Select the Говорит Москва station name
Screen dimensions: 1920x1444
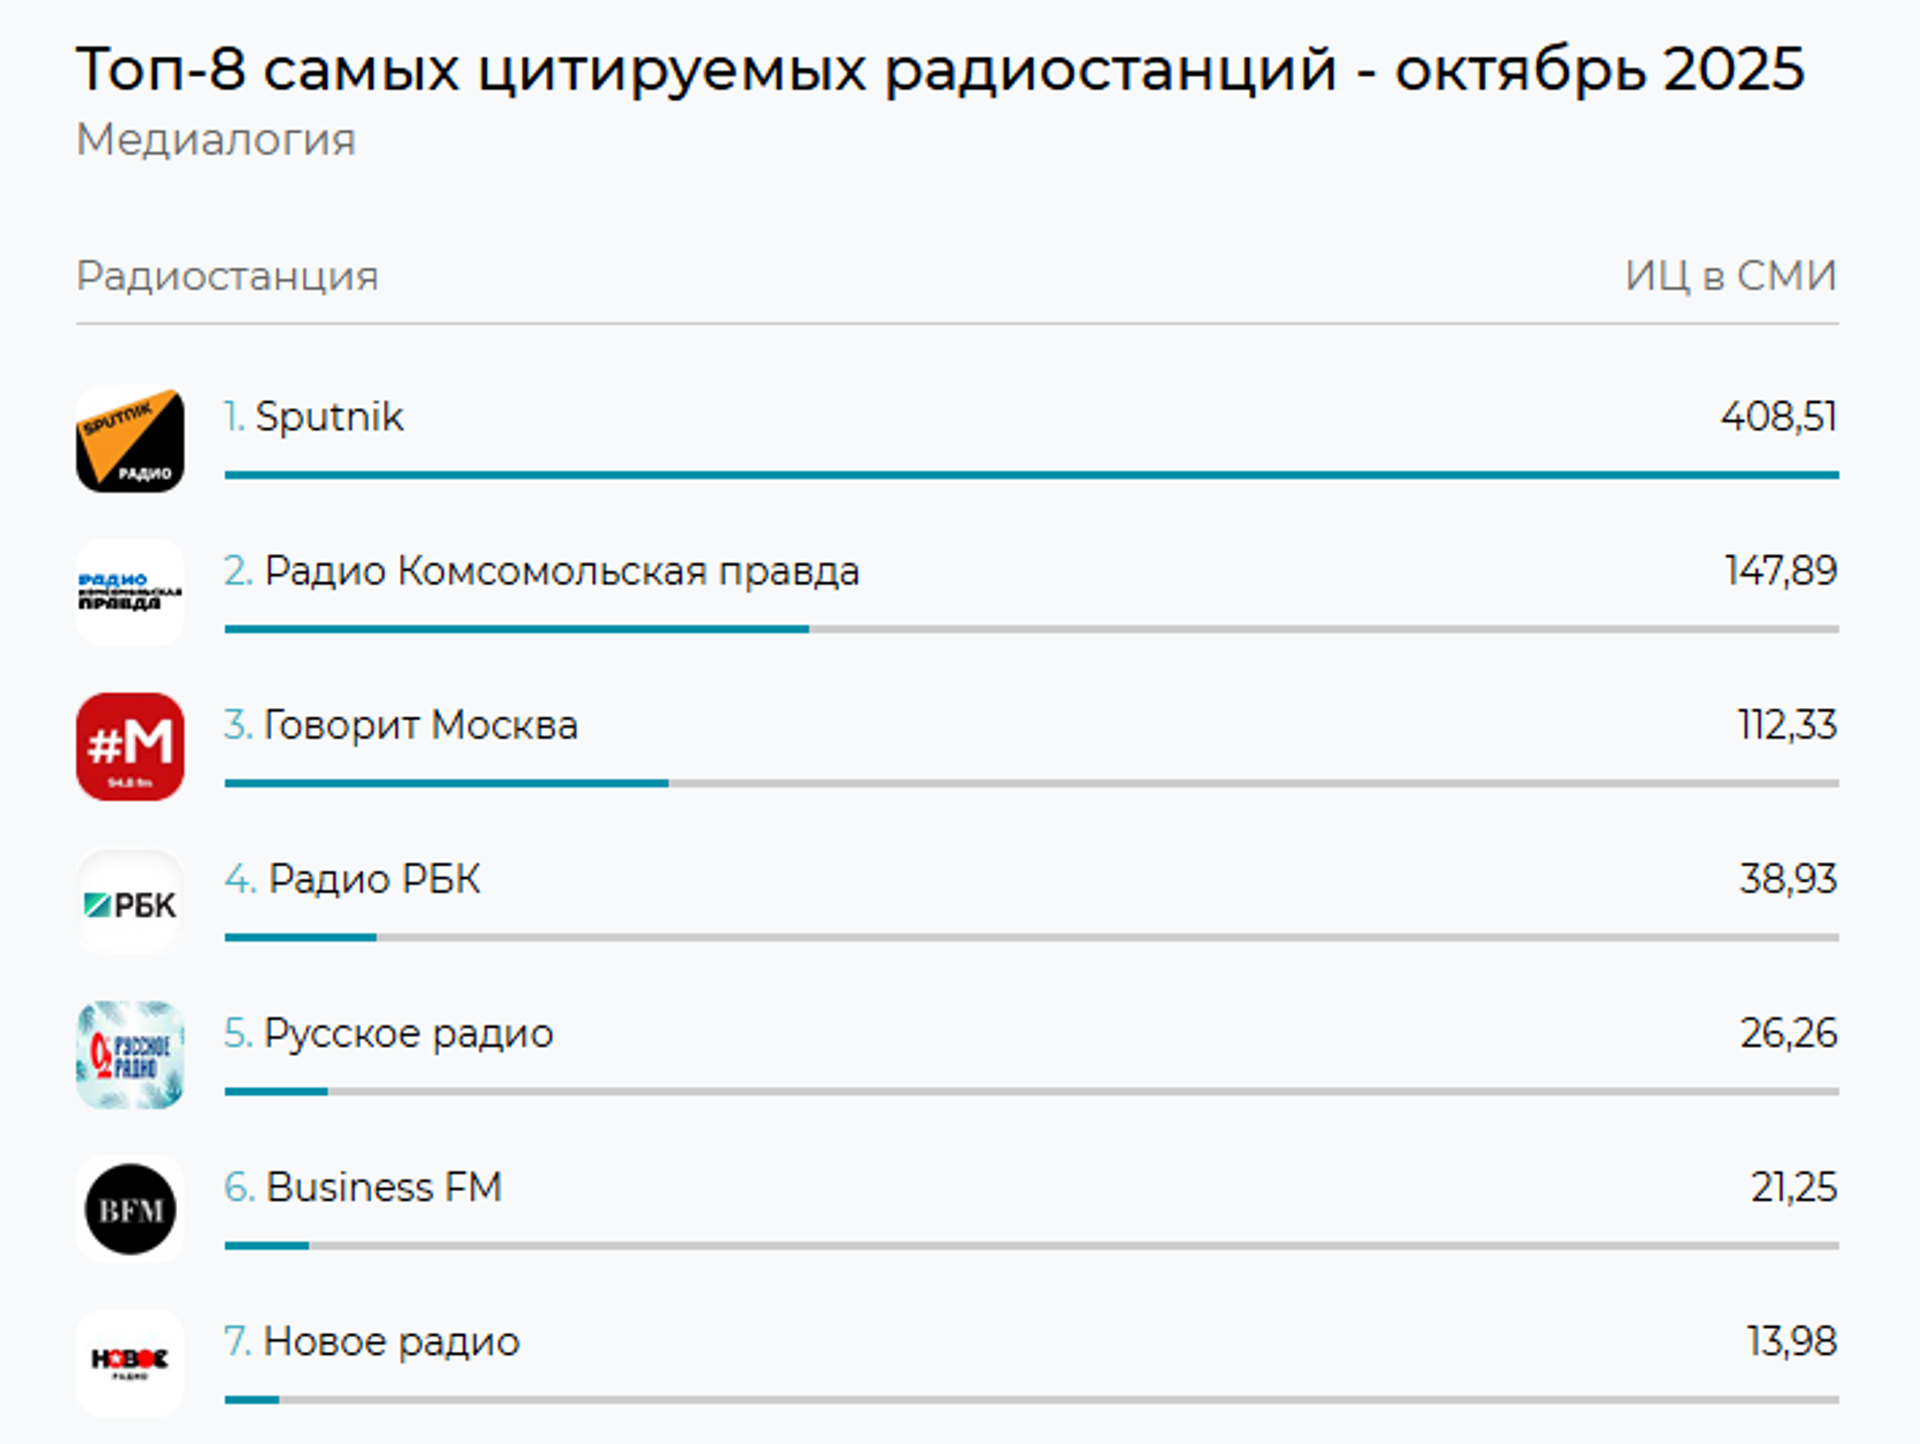tap(420, 725)
